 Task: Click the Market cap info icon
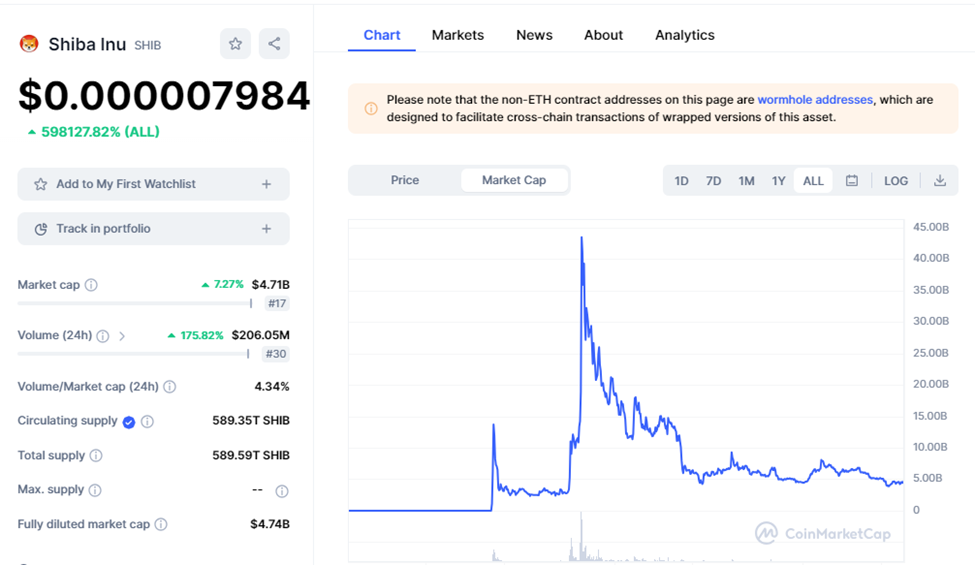click(x=91, y=285)
